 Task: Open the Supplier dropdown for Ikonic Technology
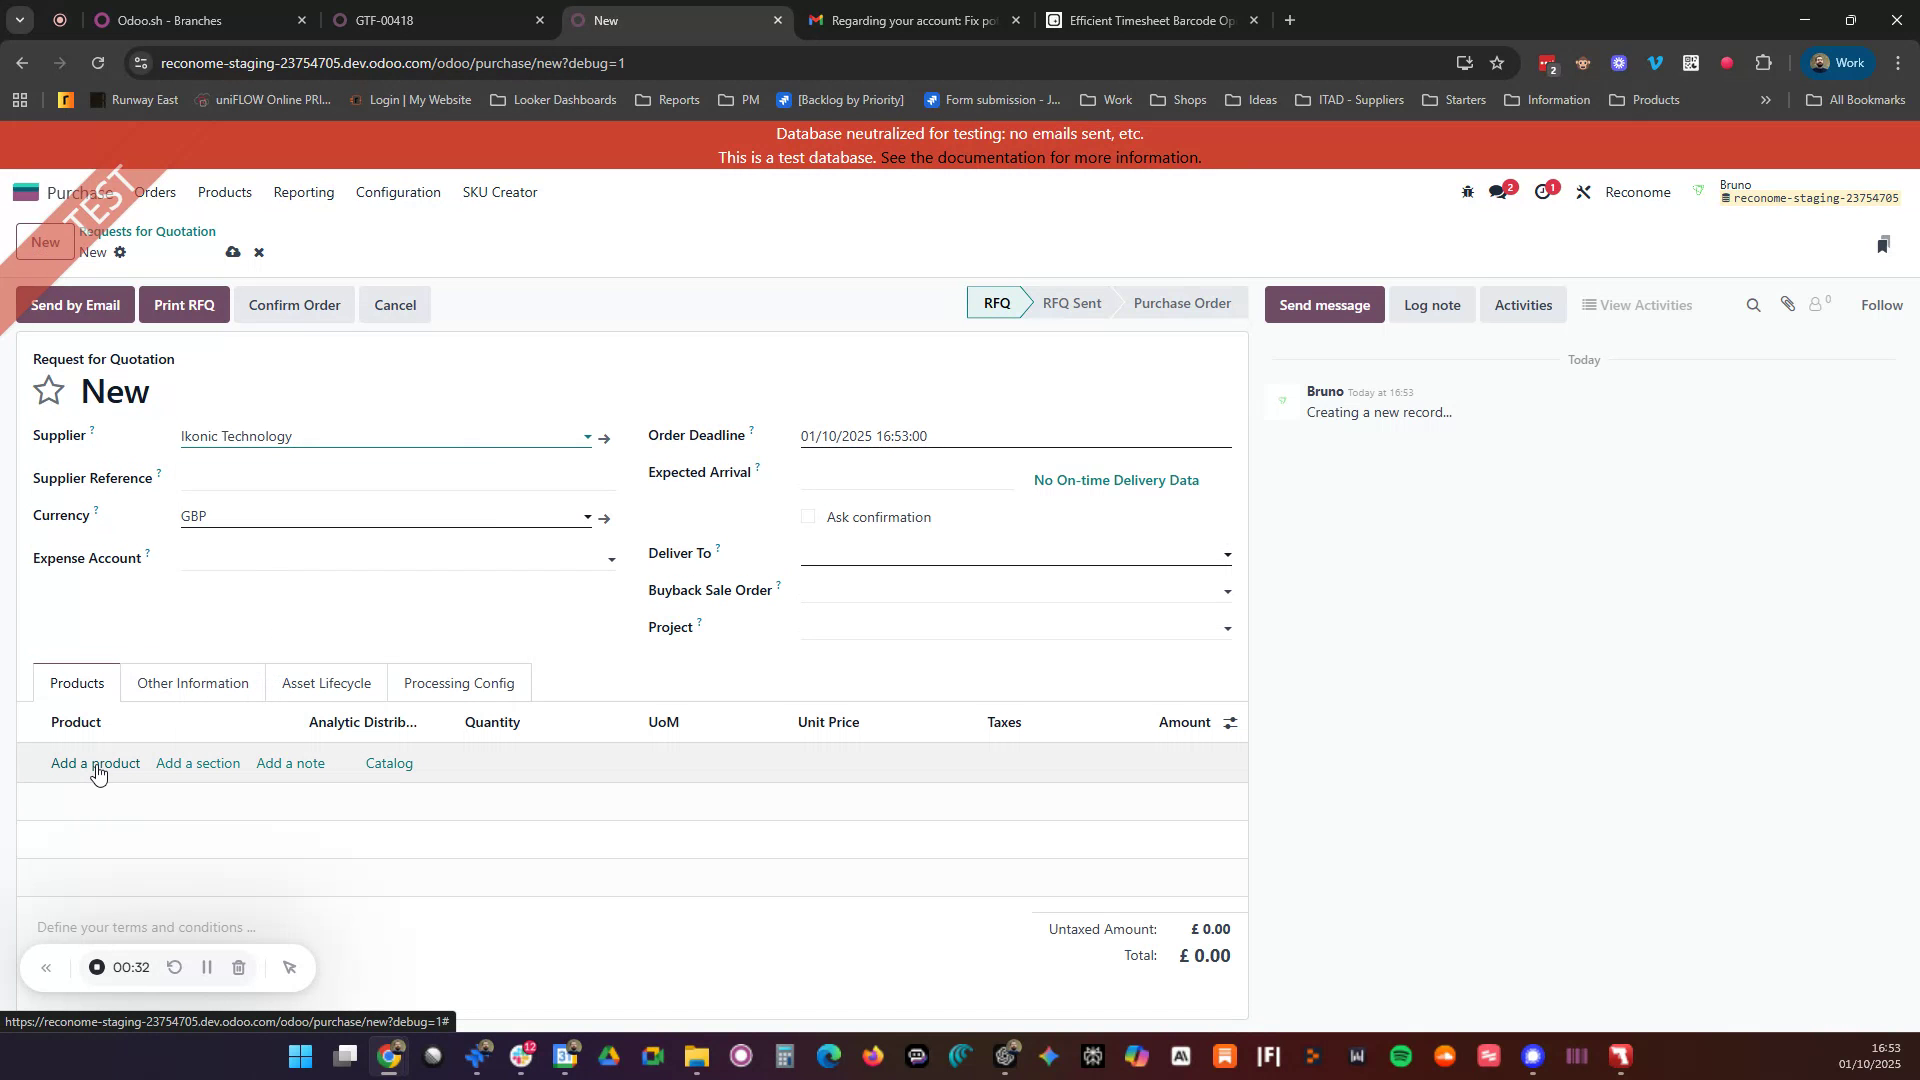[587, 437]
